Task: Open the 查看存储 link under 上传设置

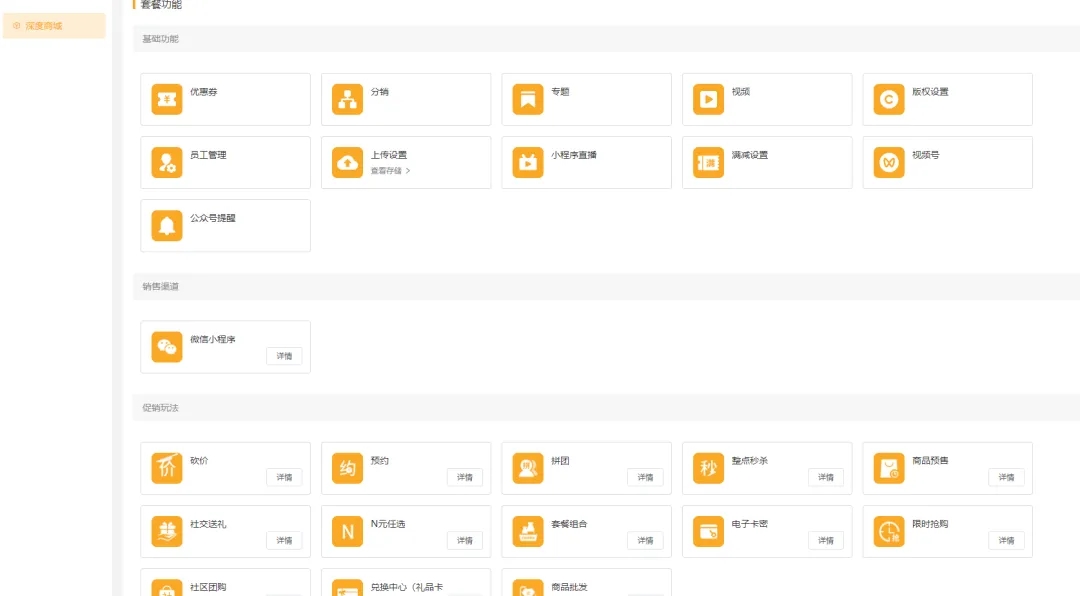Action: pos(390,171)
